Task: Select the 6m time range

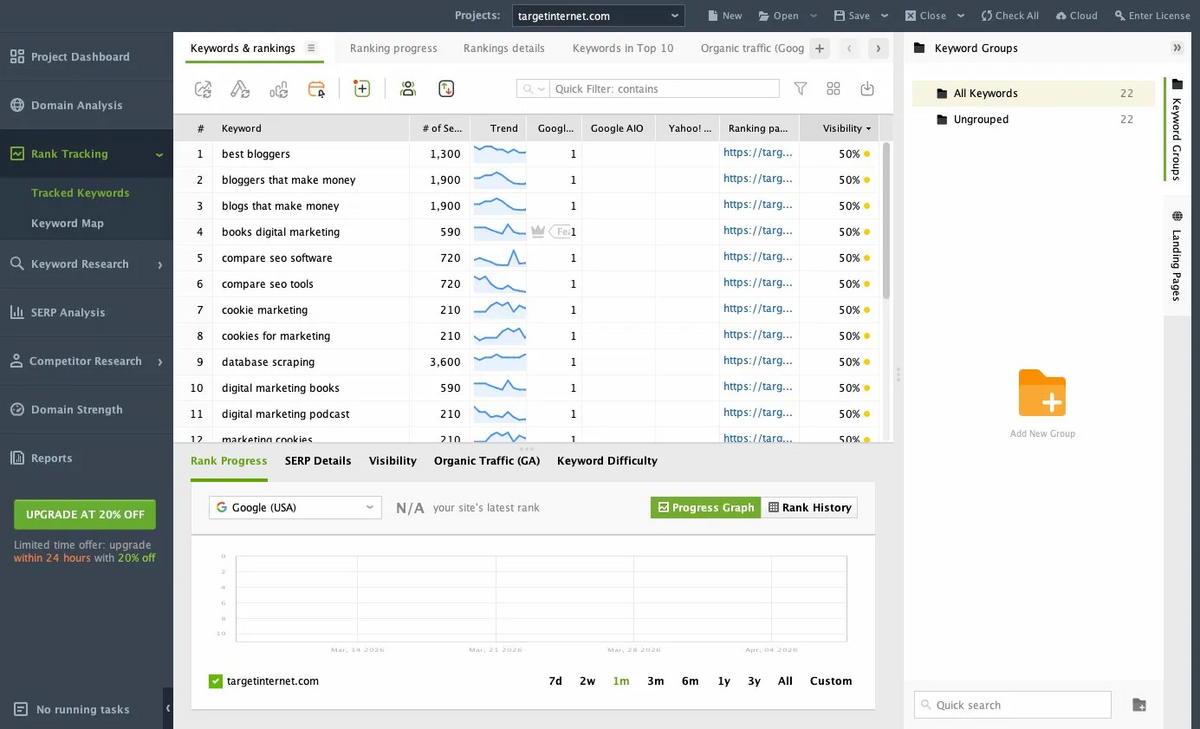Action: 690,681
